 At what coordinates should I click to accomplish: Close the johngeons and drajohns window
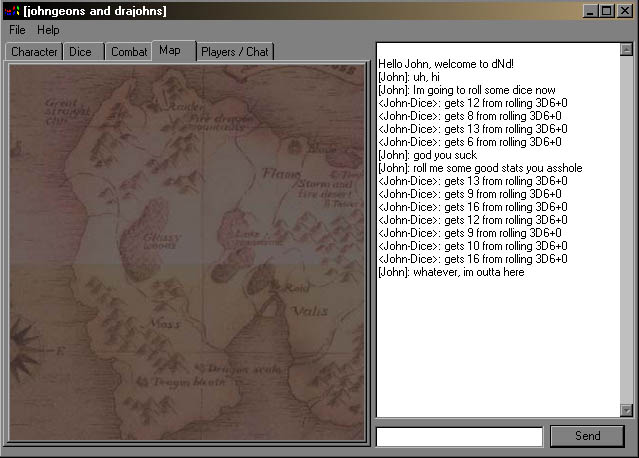[x=625, y=11]
